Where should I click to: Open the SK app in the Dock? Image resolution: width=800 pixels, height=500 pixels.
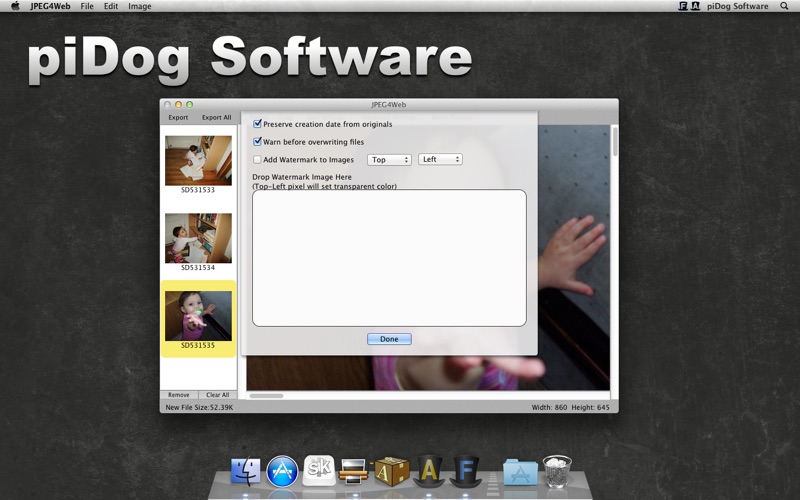pos(319,470)
